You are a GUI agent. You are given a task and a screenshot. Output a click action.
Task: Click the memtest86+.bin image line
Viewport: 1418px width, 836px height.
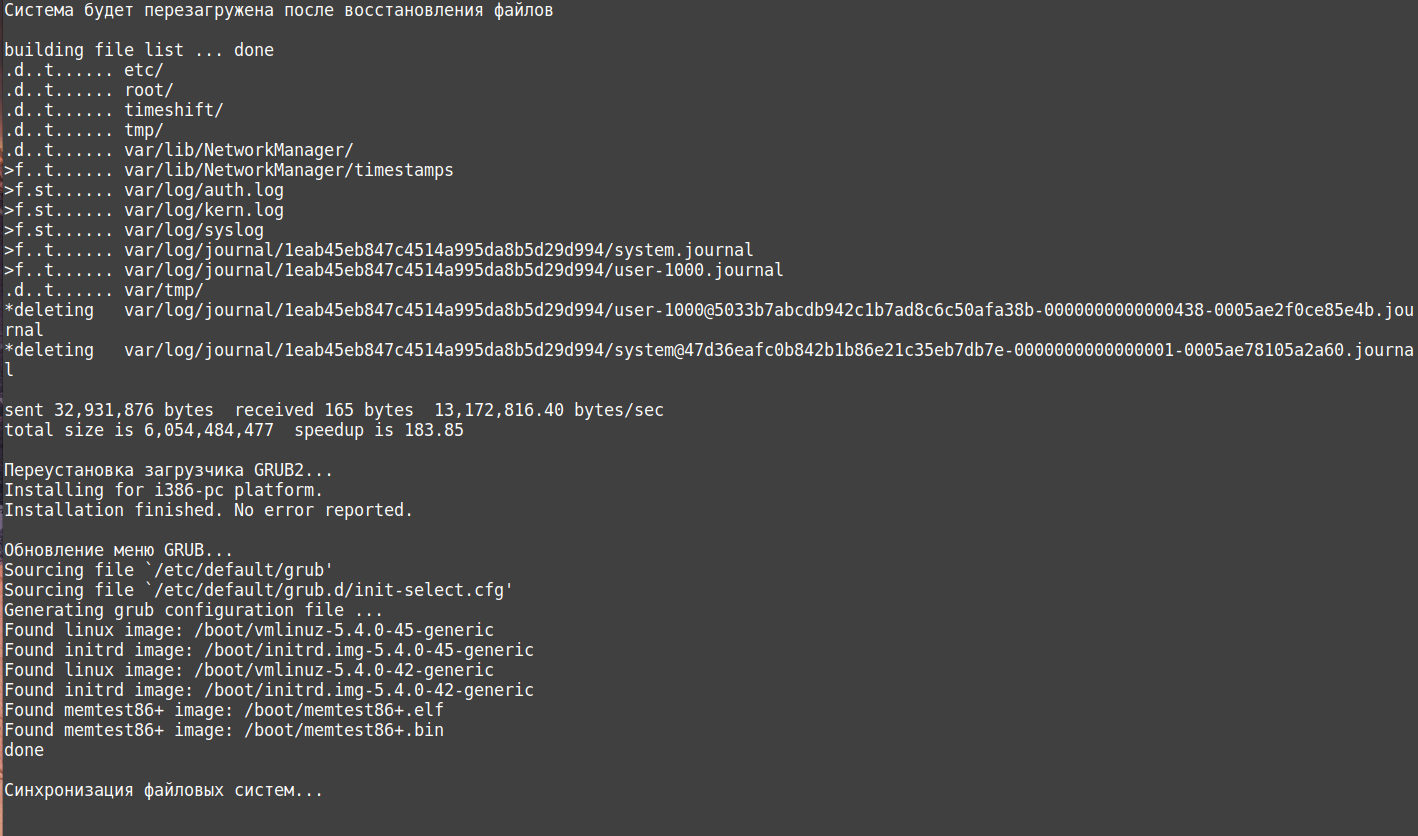224,730
